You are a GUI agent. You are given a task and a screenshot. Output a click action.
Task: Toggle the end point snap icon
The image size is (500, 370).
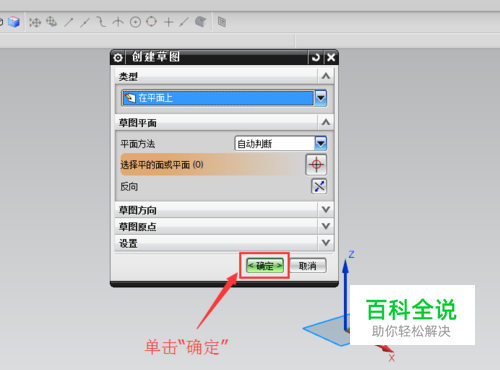click(x=69, y=22)
